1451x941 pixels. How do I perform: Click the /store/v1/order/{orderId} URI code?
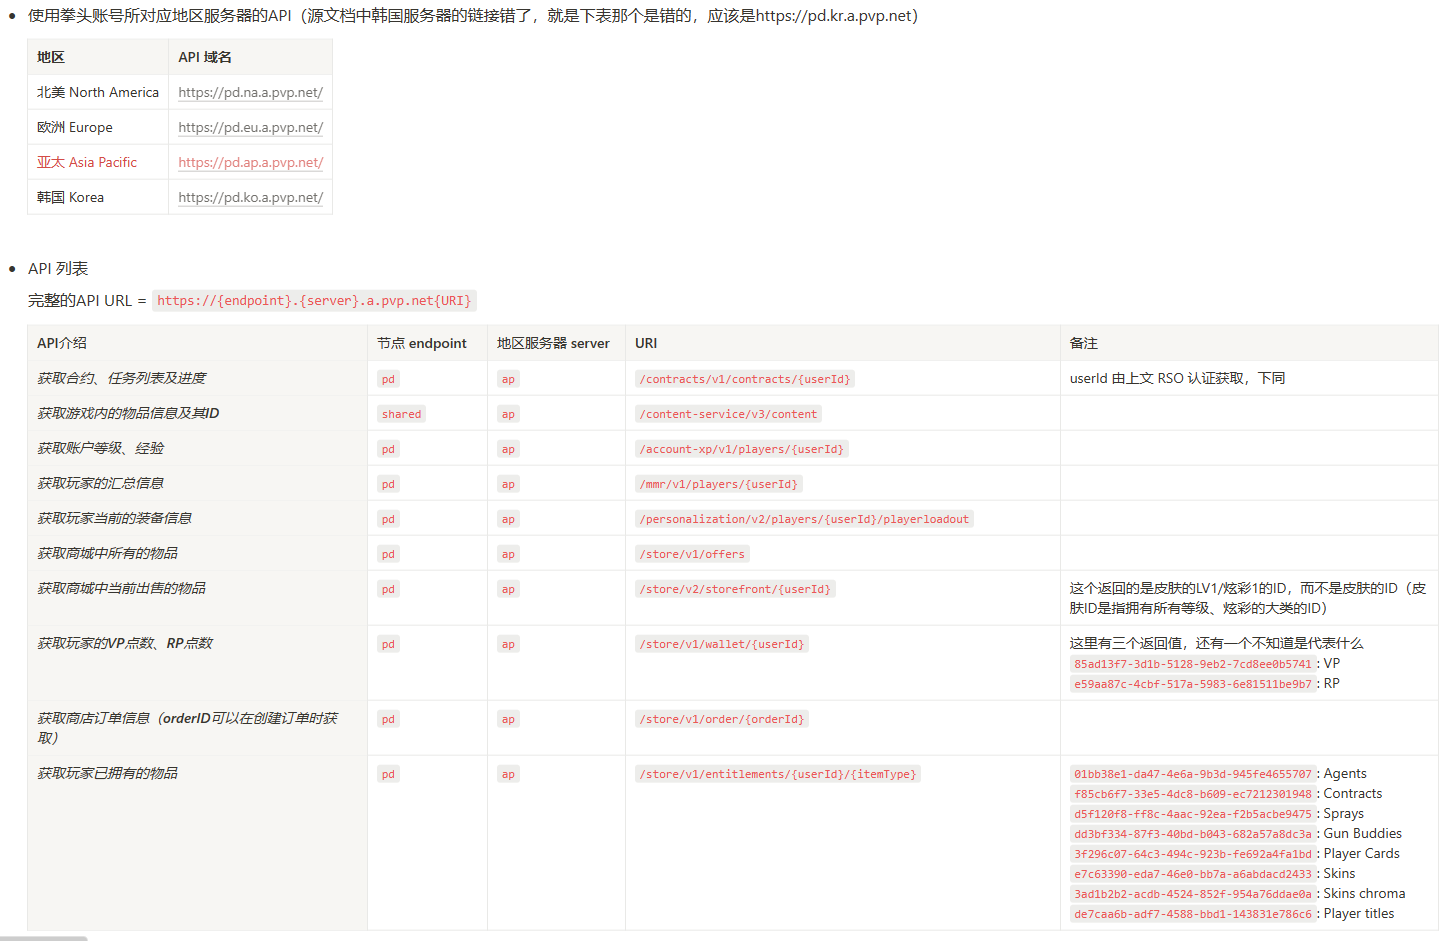(721, 719)
